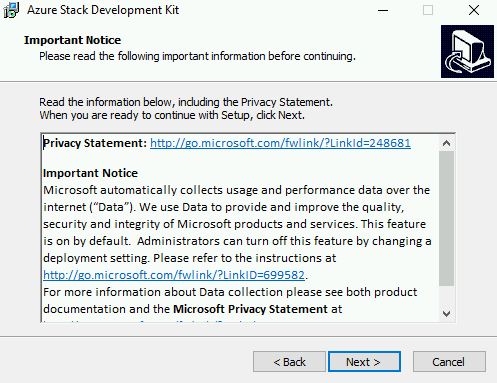Click the scroll up arrow of the notice box
497x383 pixels.
[446, 143]
